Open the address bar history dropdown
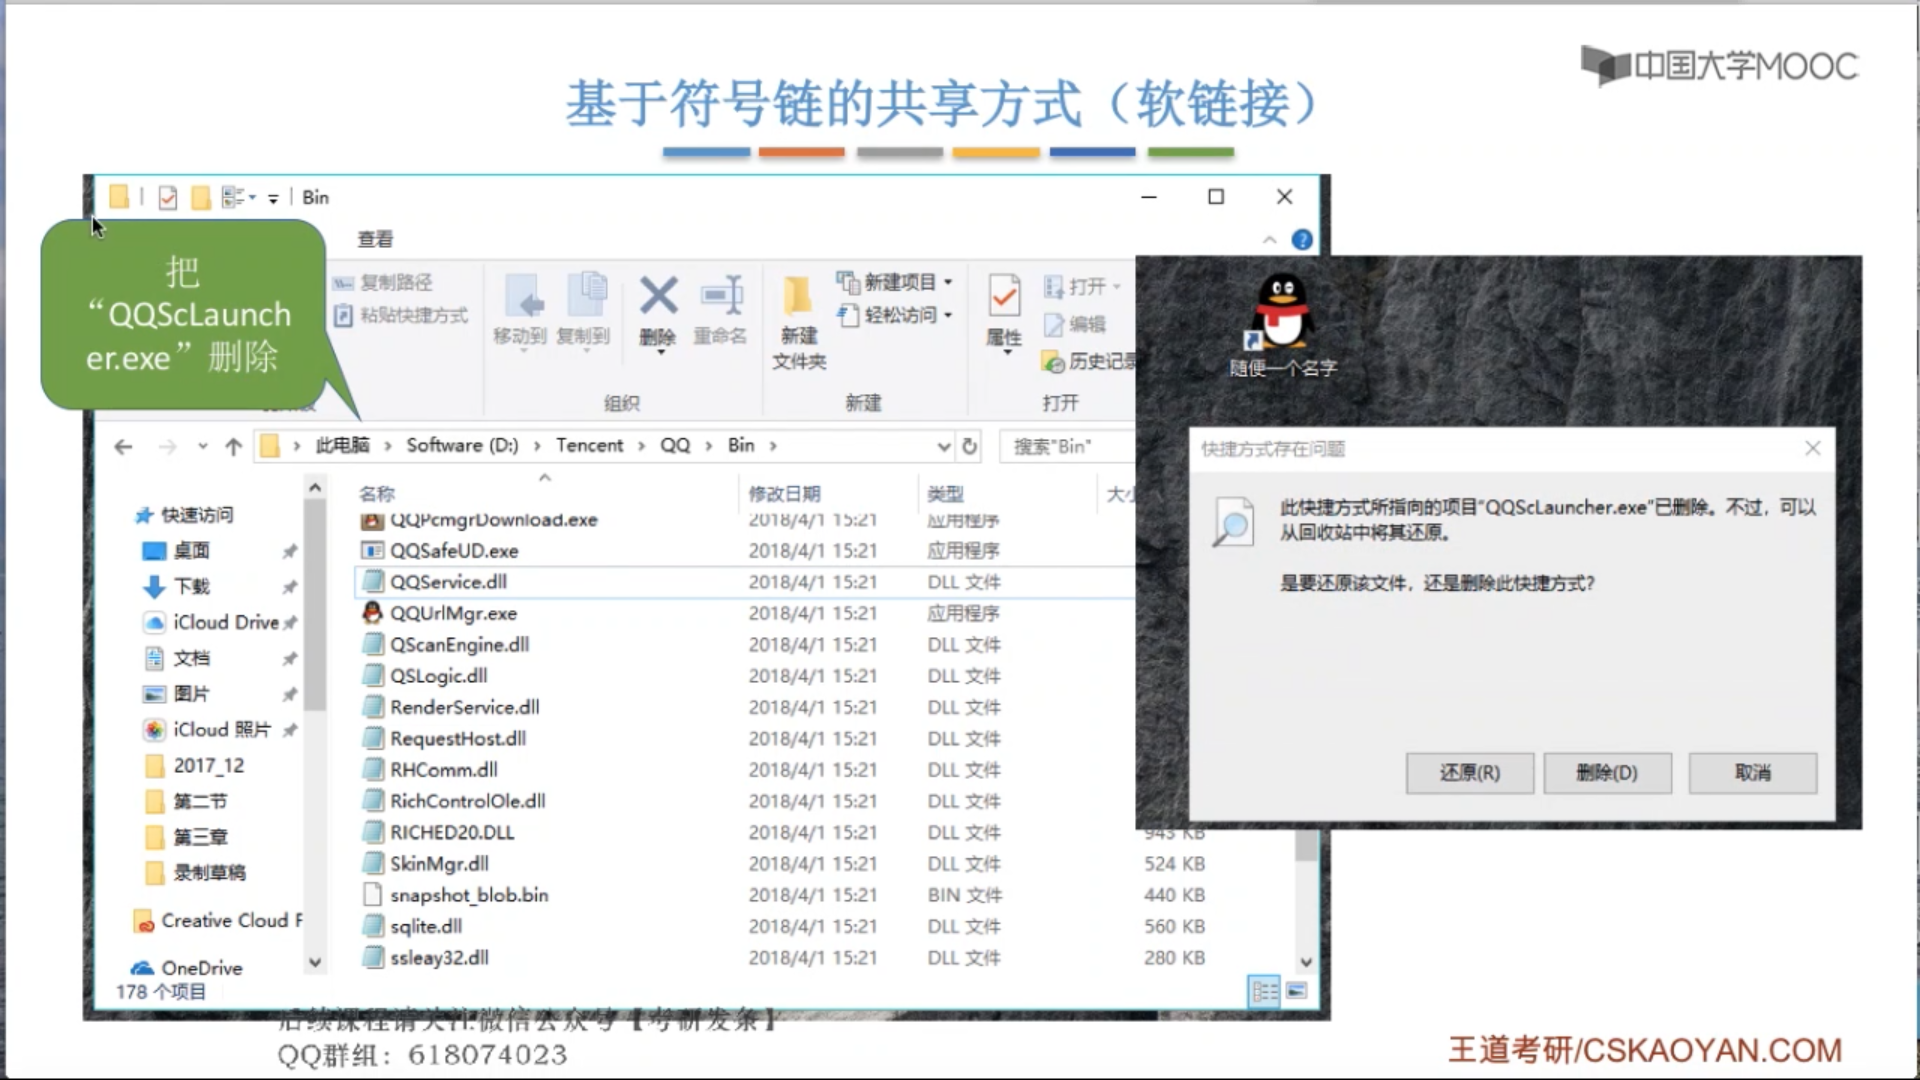This screenshot has height=1080, width=1920. 943,446
